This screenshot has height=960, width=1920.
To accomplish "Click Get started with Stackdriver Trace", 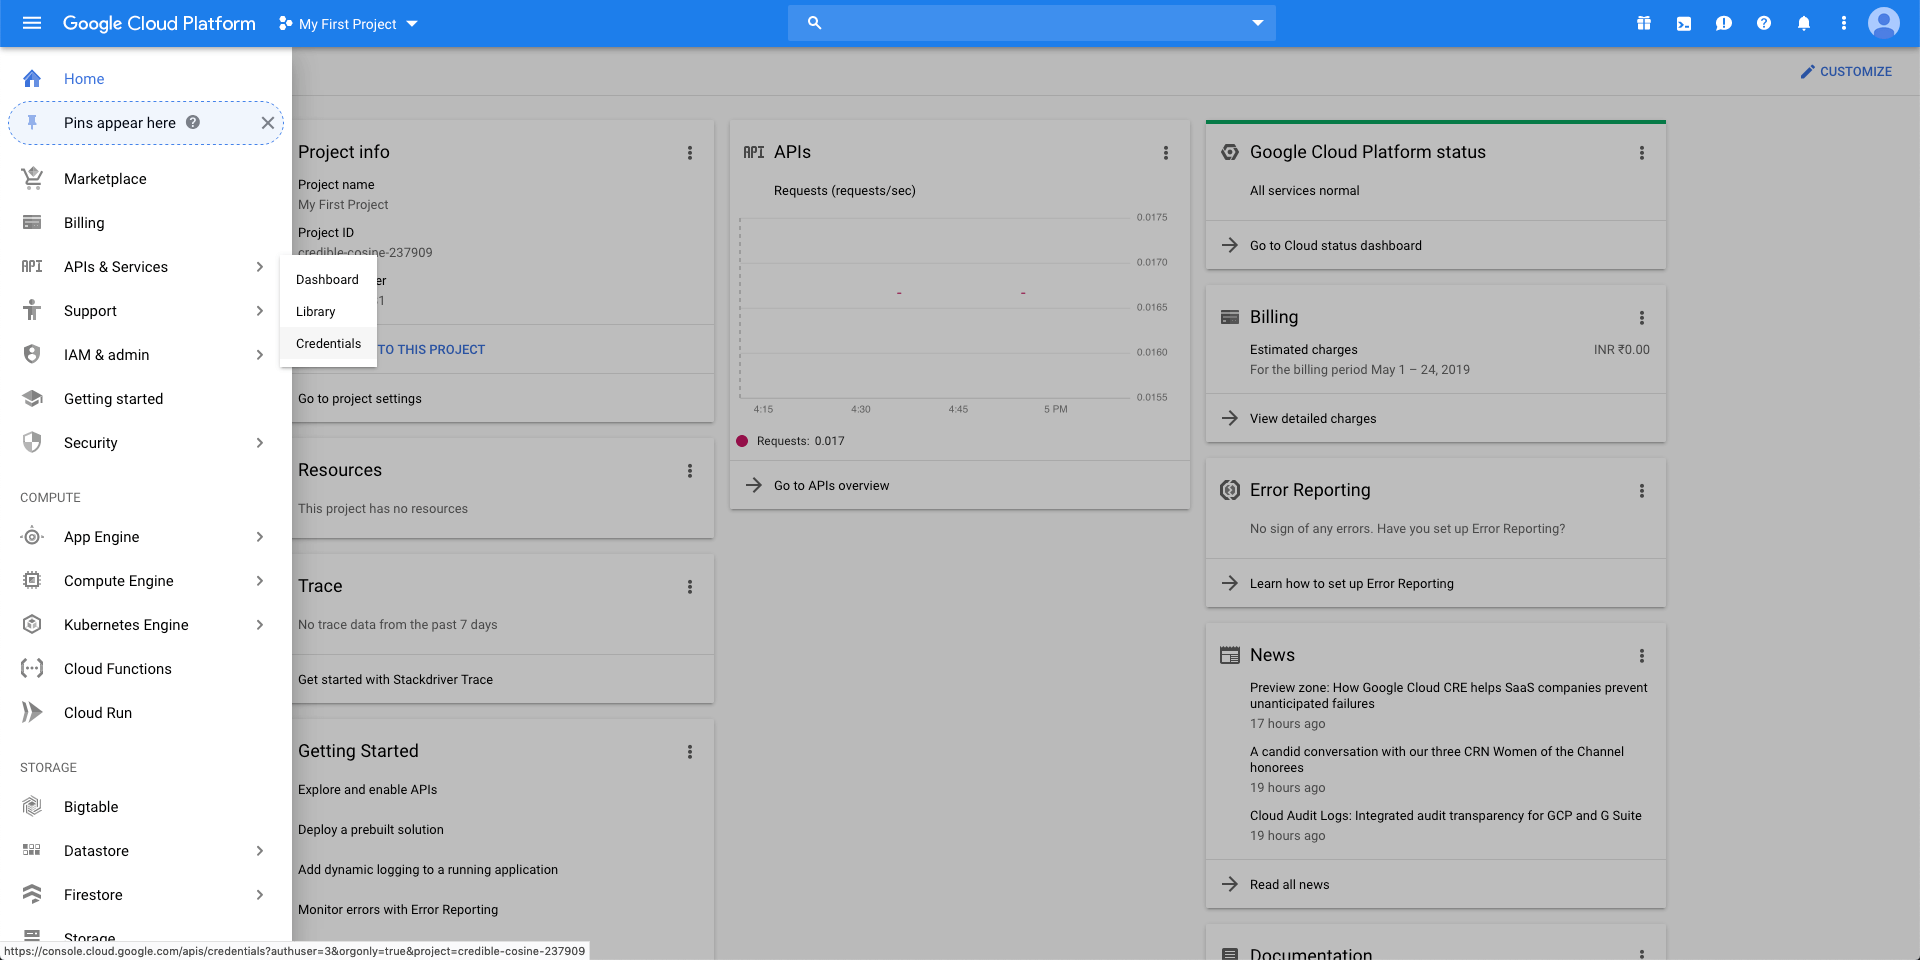I will [395, 679].
